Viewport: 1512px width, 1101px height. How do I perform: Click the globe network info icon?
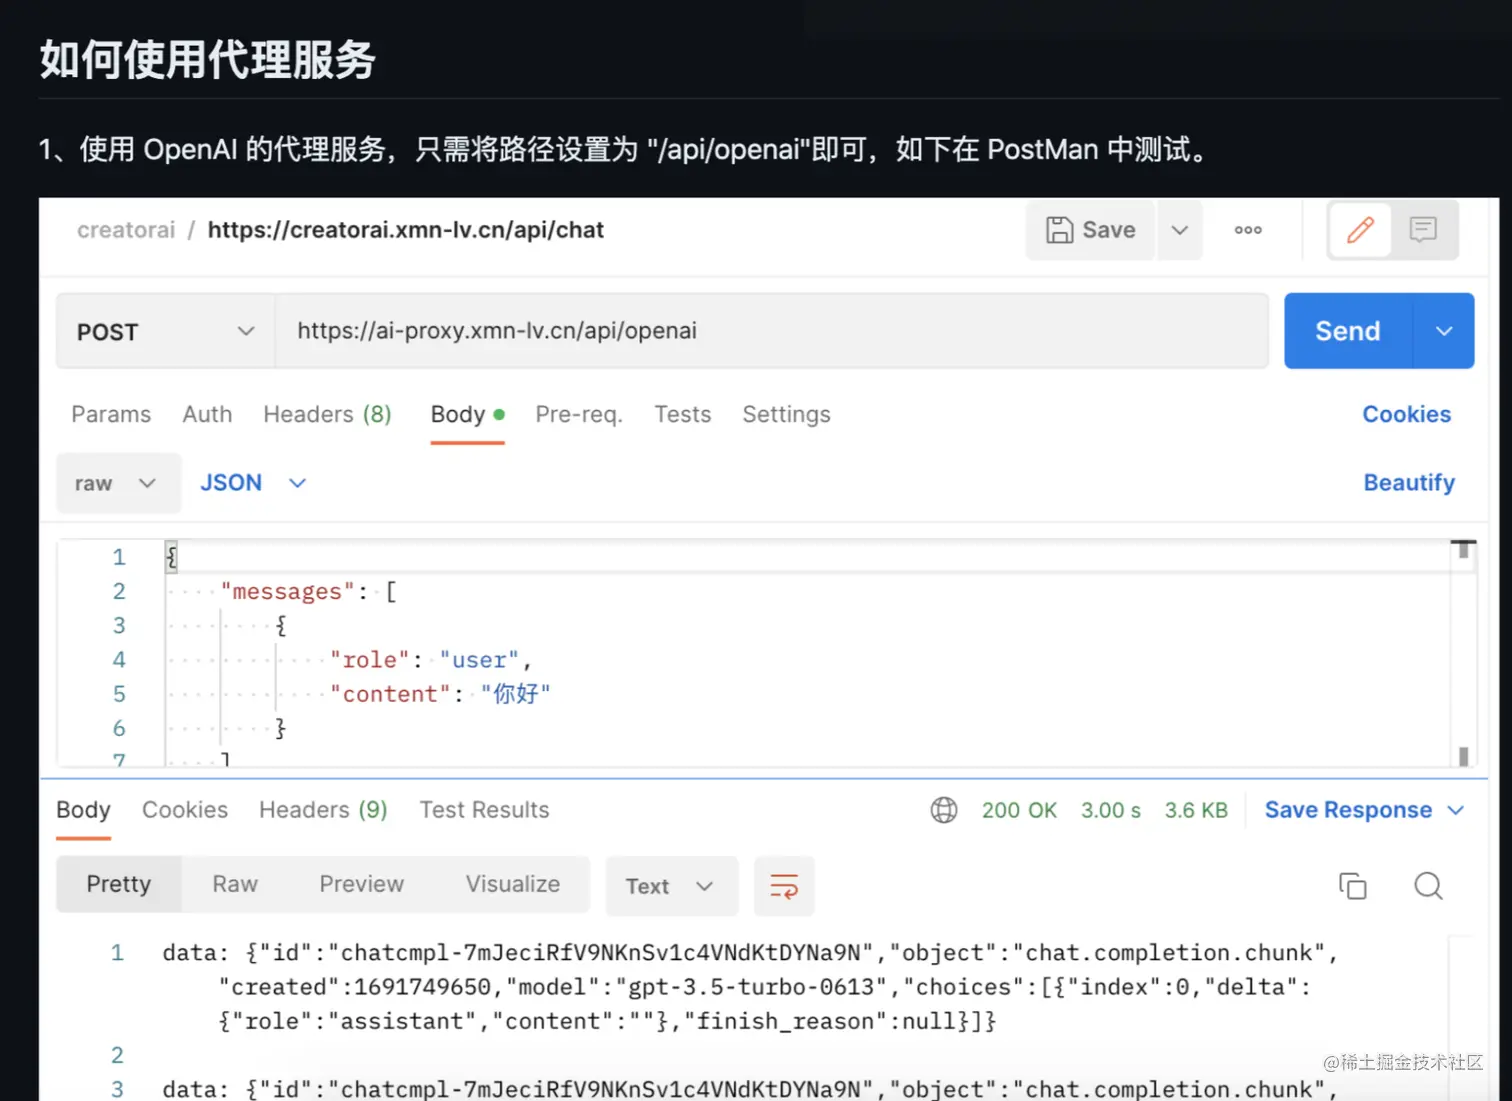point(944,810)
